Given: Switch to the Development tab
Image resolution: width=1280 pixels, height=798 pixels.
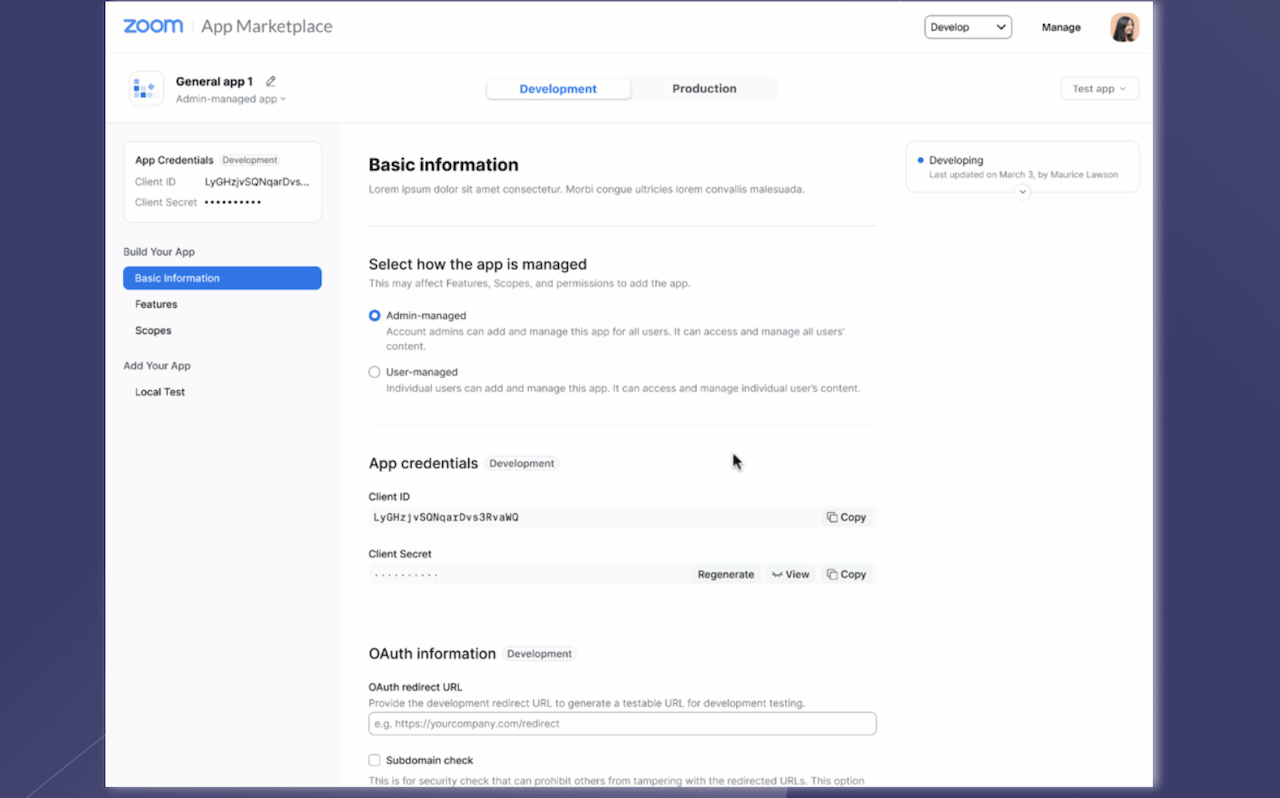Looking at the screenshot, I should 558,88.
